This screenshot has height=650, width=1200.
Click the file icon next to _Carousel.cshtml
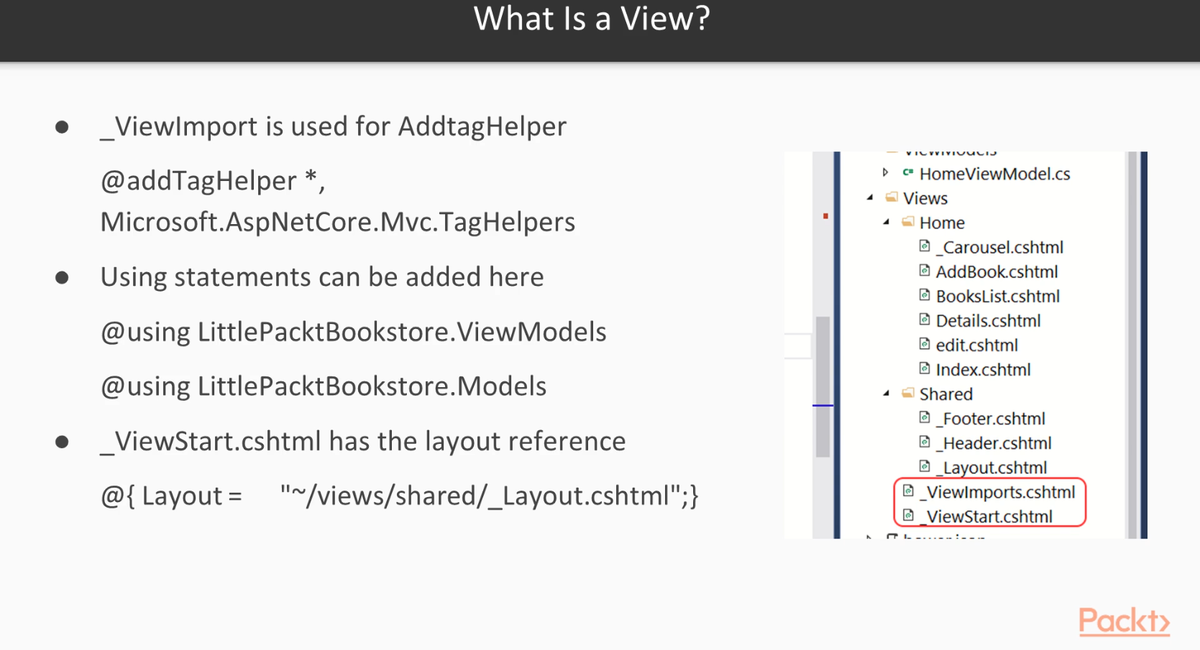pyautogui.click(x=925, y=247)
